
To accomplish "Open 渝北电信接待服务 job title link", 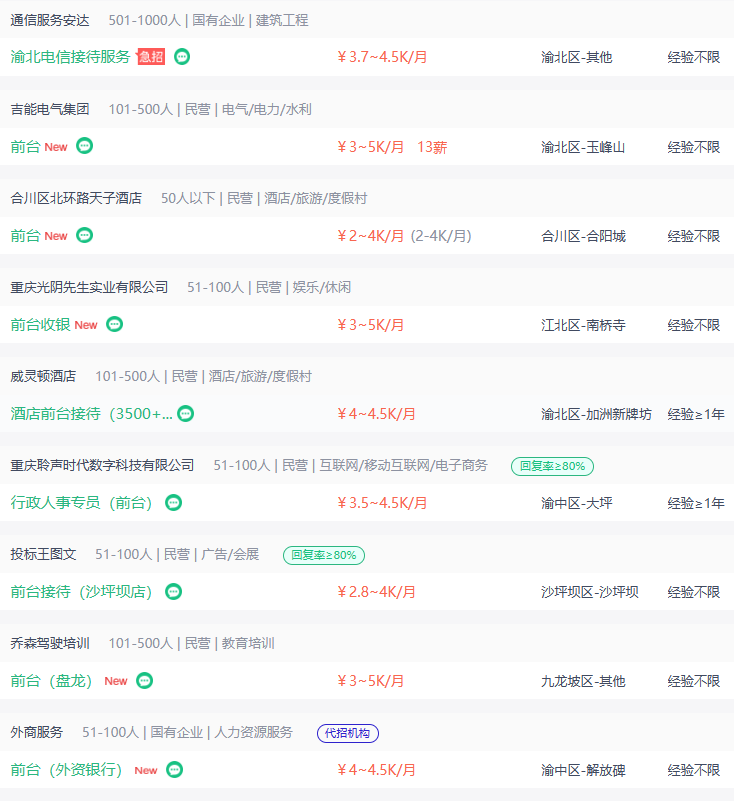I will pos(70,57).
